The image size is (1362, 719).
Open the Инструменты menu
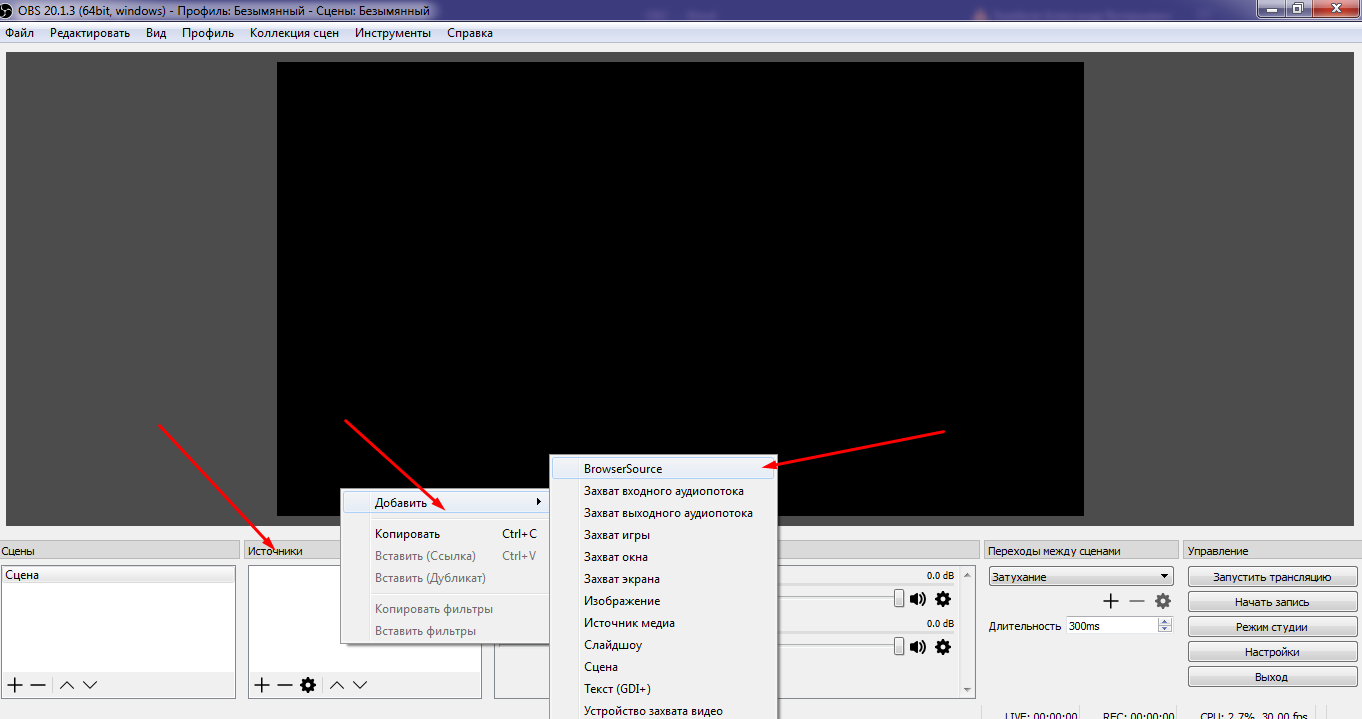click(392, 33)
